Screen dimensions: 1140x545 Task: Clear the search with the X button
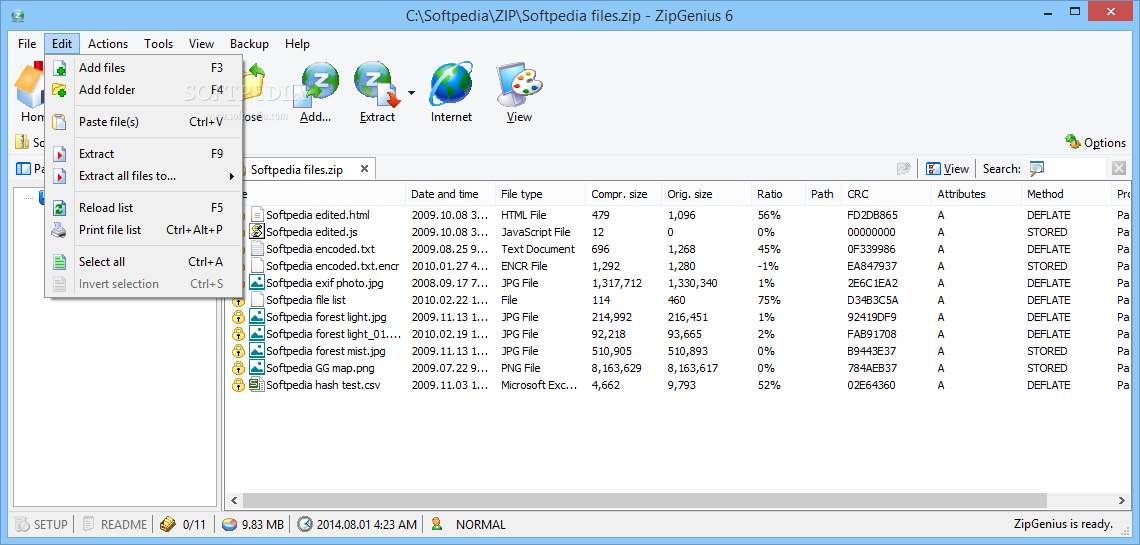pyautogui.click(x=1119, y=169)
